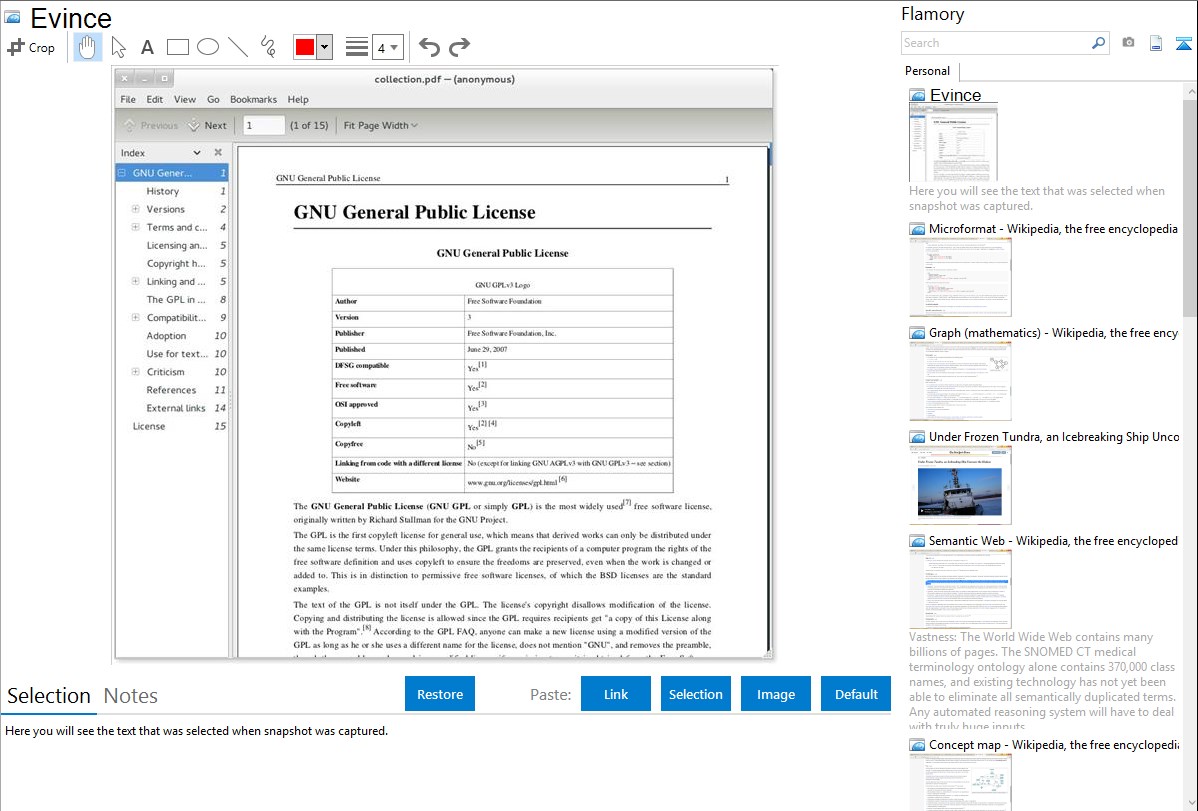Undo the last annotation
This screenshot has width=1198, height=811.
[429, 47]
